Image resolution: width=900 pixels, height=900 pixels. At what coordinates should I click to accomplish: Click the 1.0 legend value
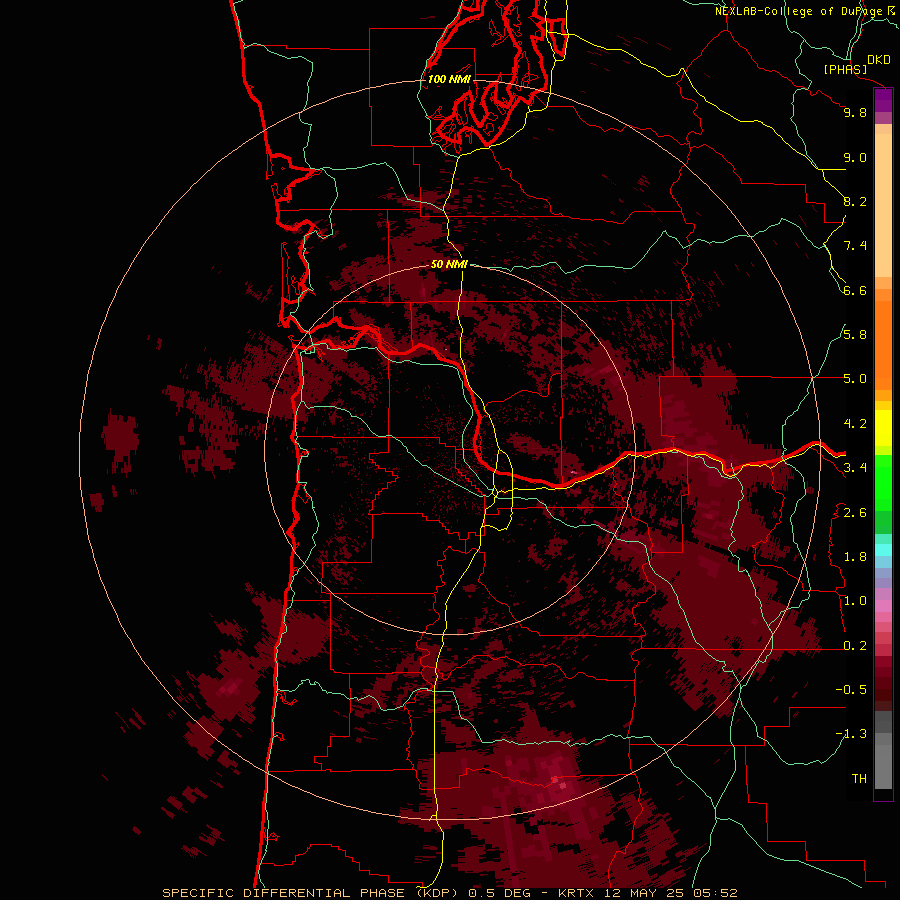point(855,601)
